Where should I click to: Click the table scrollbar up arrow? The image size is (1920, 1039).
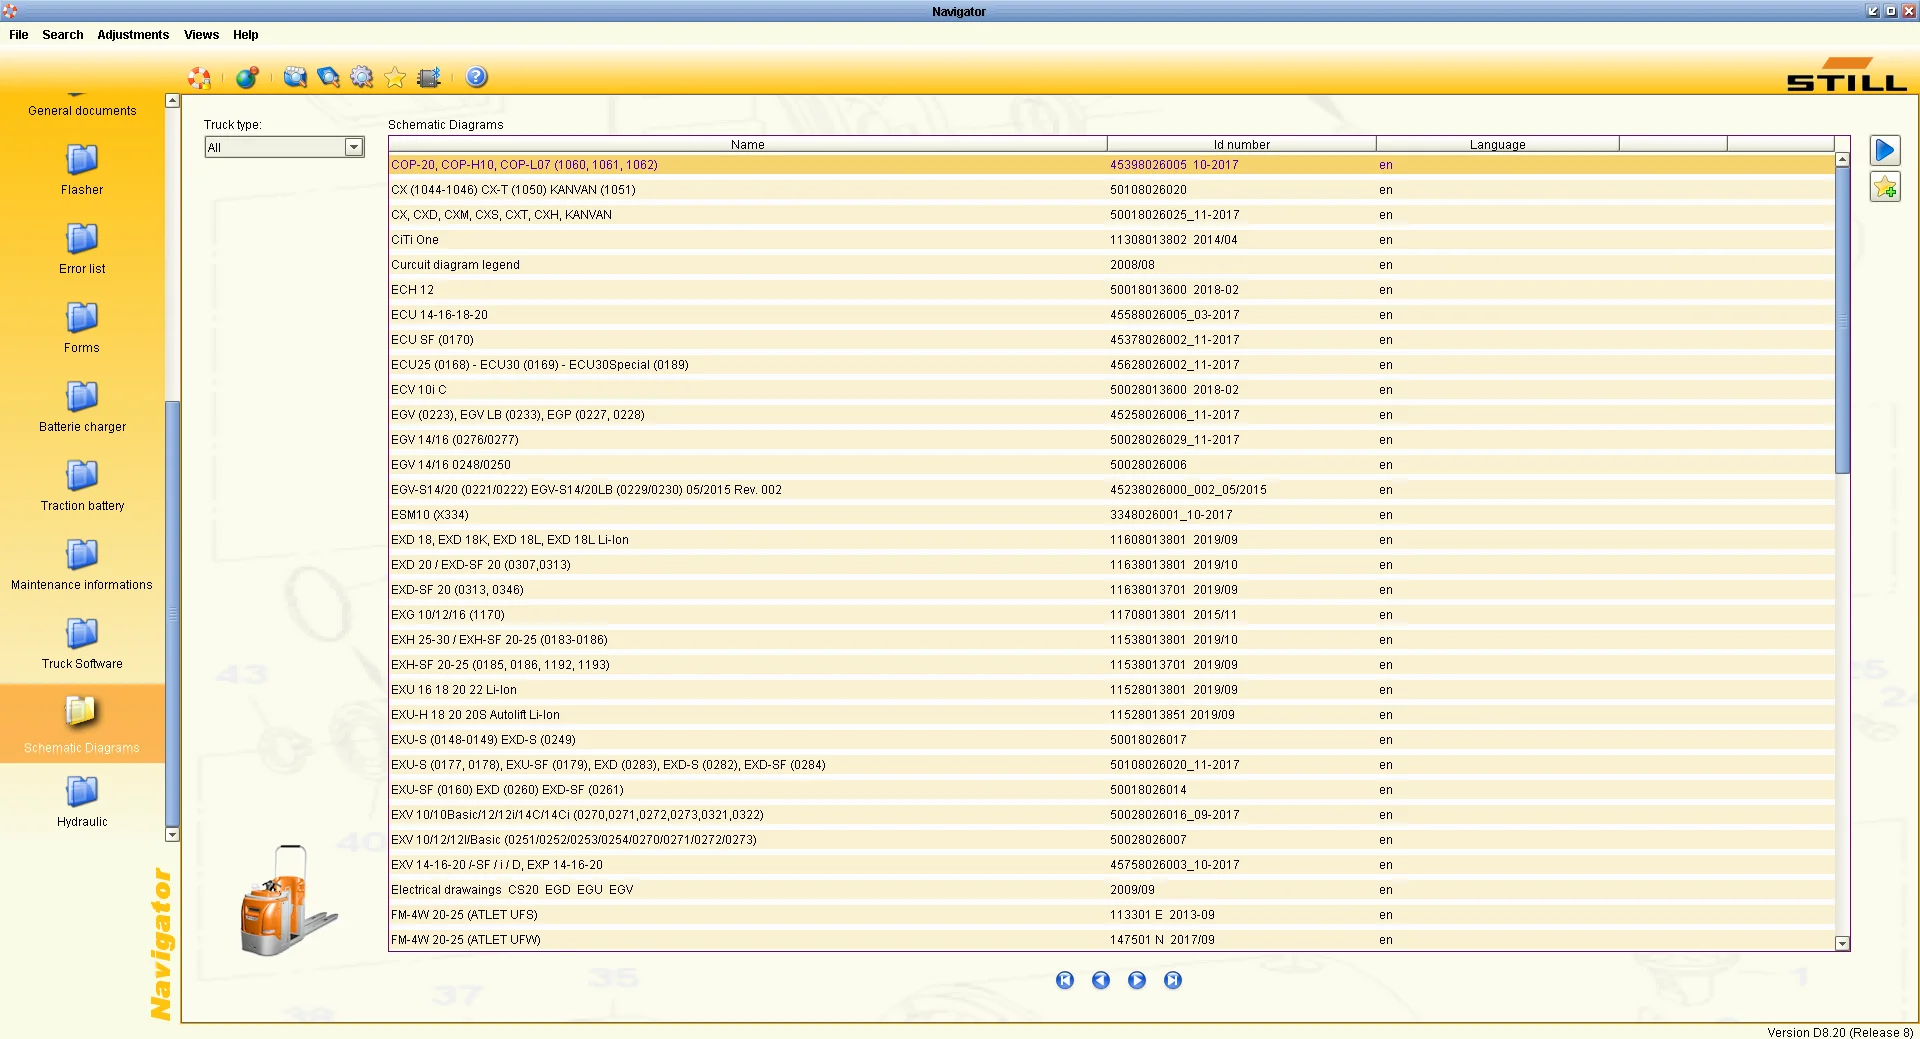(1842, 160)
